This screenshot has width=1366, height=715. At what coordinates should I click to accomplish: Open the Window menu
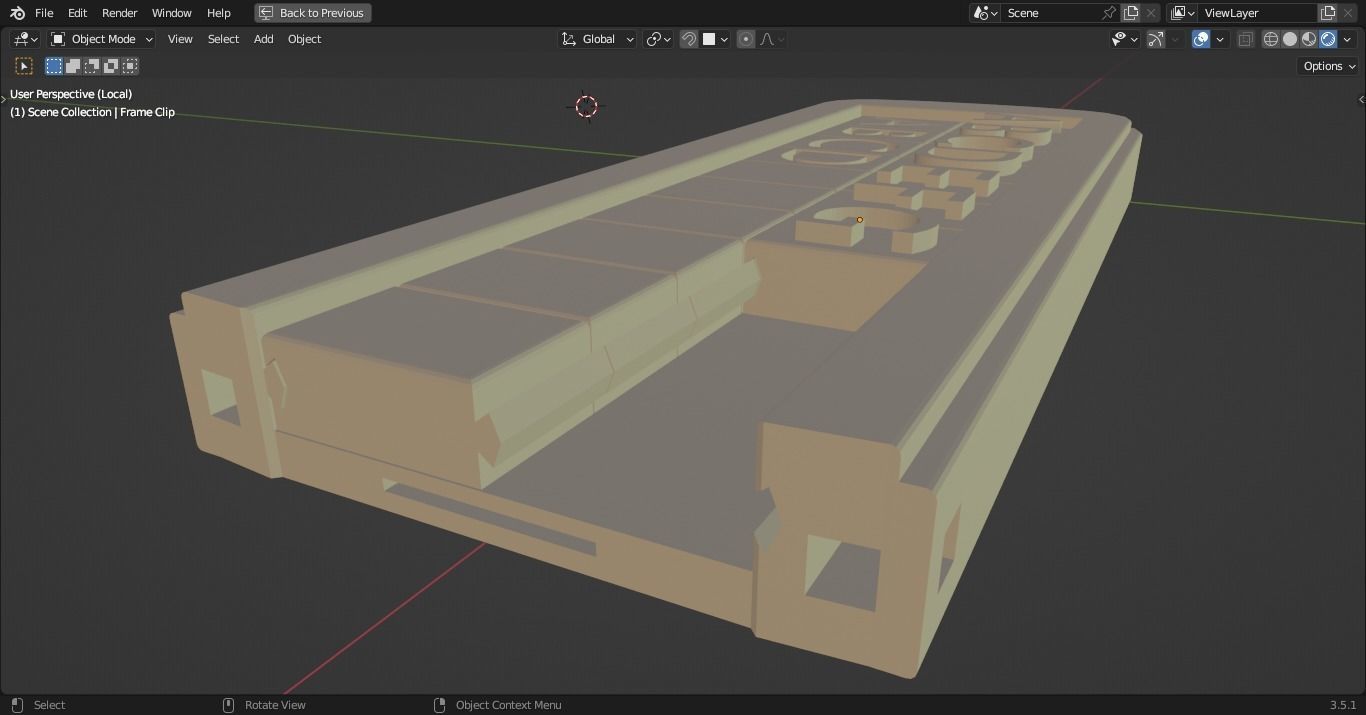[171, 13]
